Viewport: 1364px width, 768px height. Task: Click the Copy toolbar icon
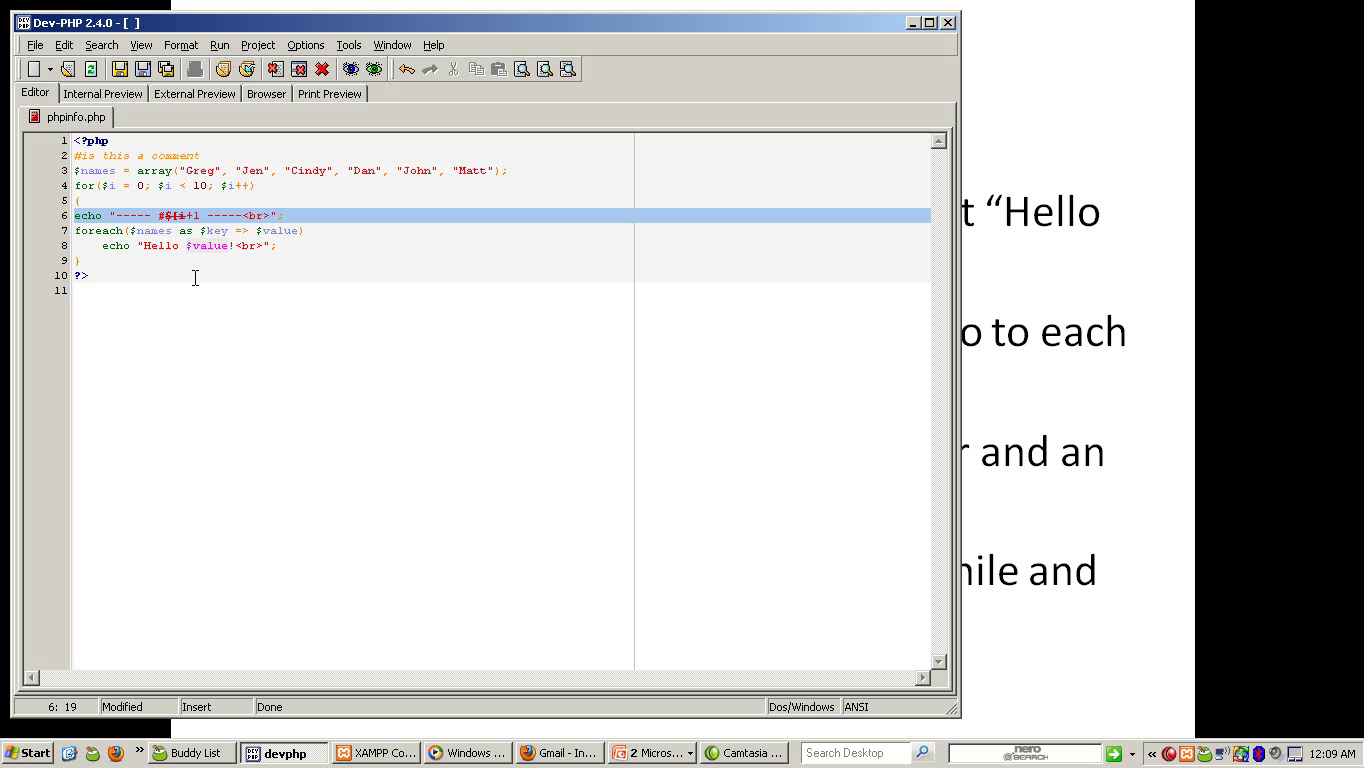tap(476, 69)
